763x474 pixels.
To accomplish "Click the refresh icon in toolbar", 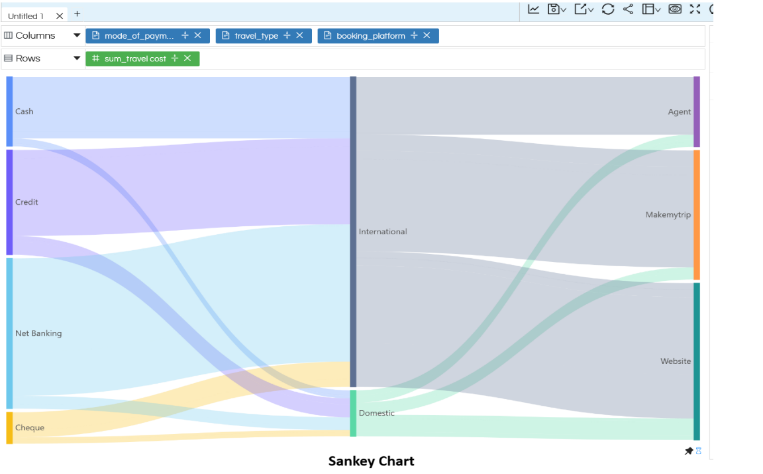I will 608,9.
